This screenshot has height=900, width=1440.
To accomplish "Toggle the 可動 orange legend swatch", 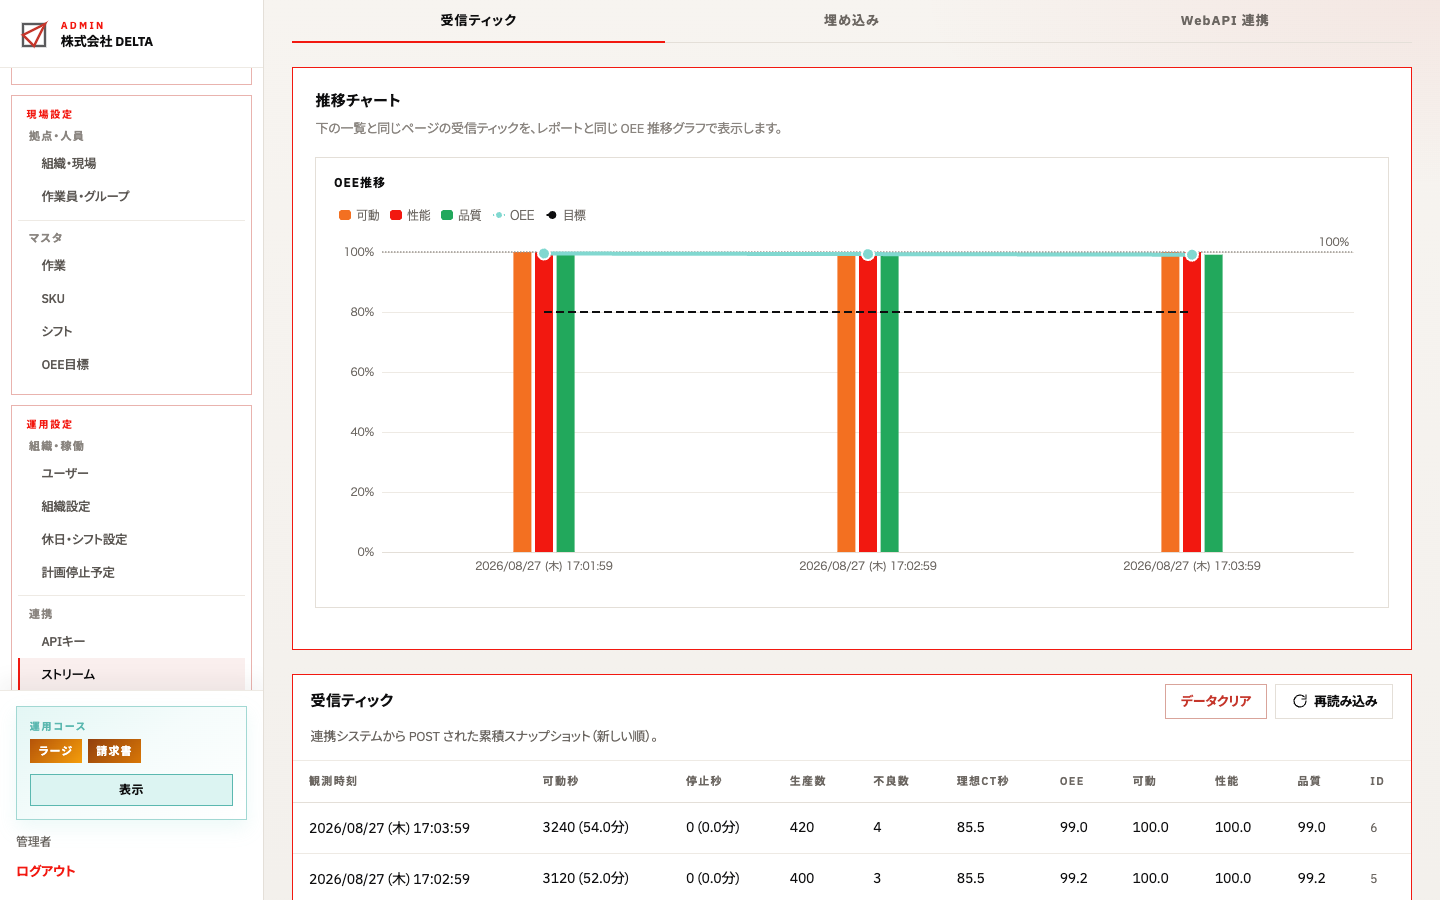I will coord(345,215).
